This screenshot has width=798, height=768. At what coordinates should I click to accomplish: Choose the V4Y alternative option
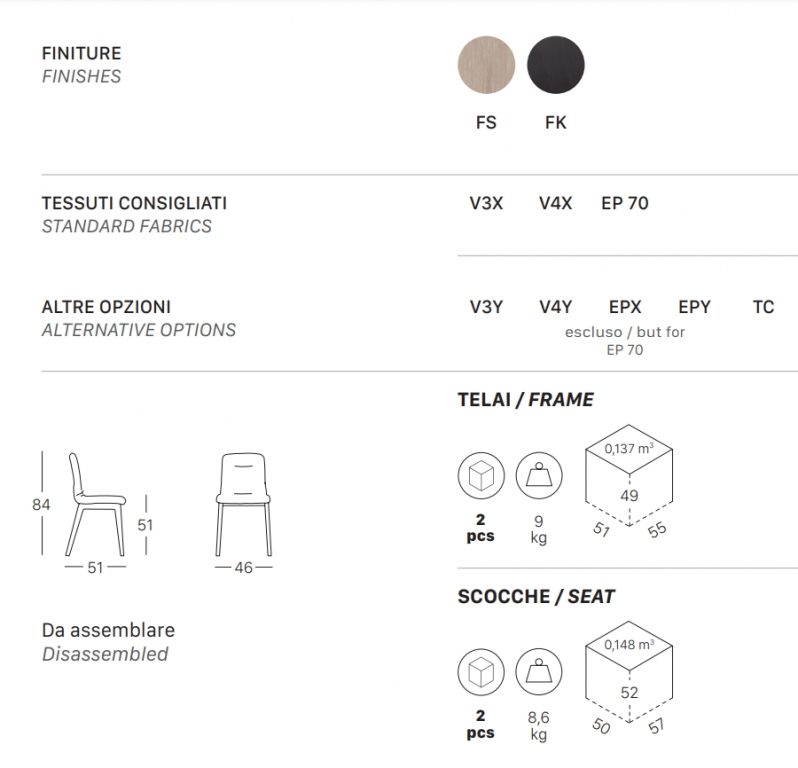click(x=555, y=307)
